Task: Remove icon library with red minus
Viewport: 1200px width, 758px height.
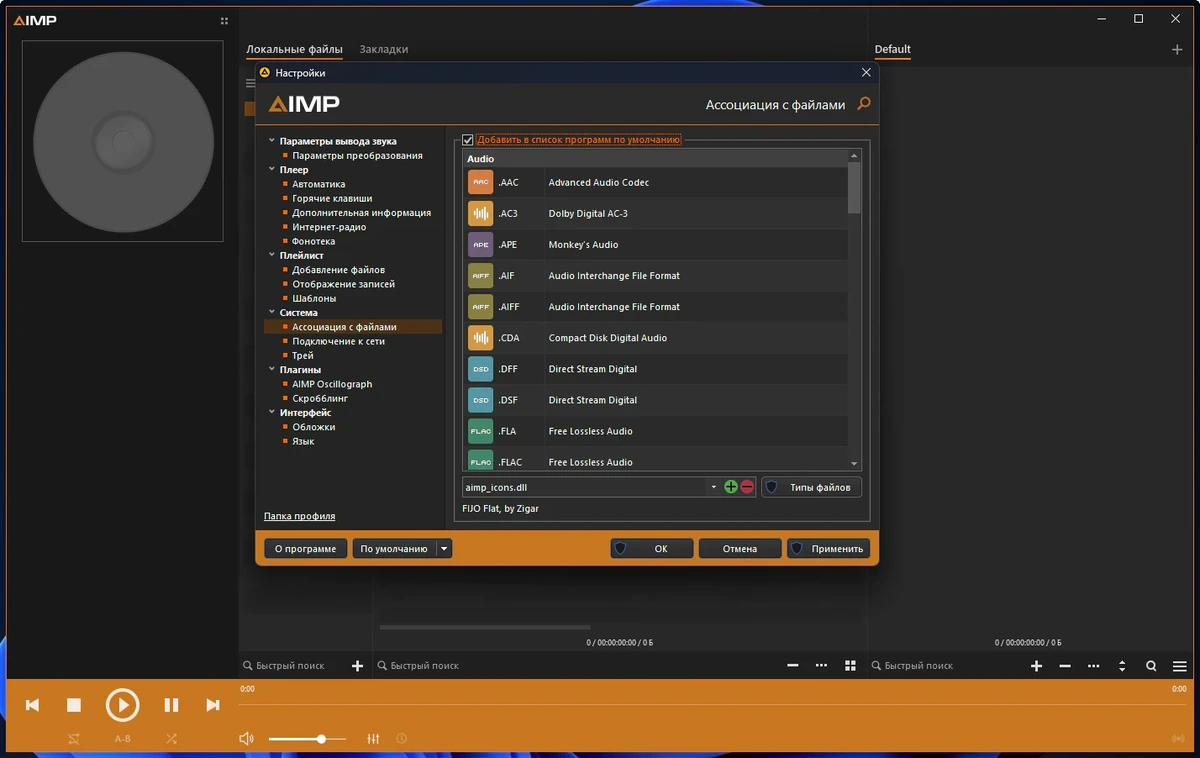Action: tap(747, 487)
